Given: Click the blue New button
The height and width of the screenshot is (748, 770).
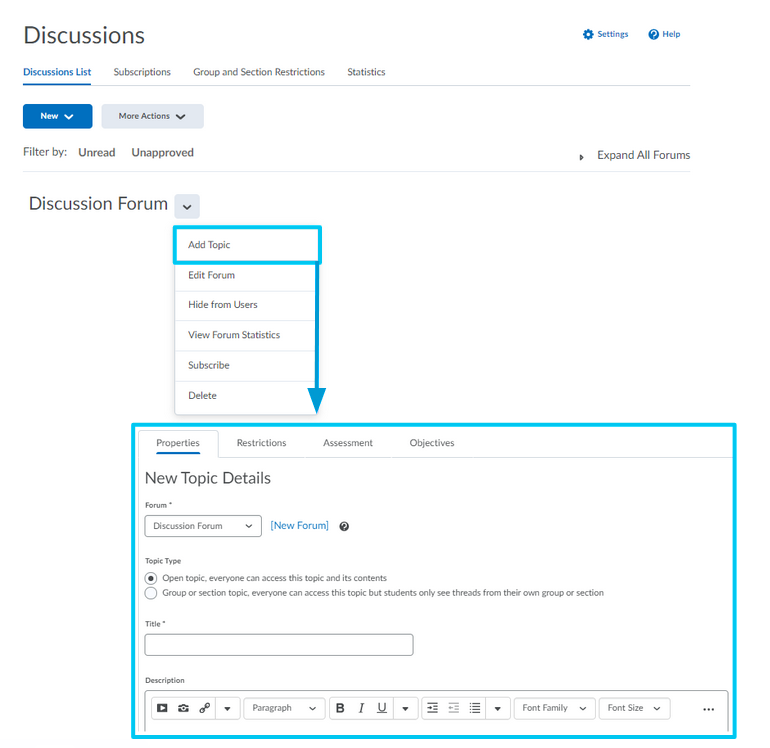Looking at the screenshot, I should click(57, 116).
